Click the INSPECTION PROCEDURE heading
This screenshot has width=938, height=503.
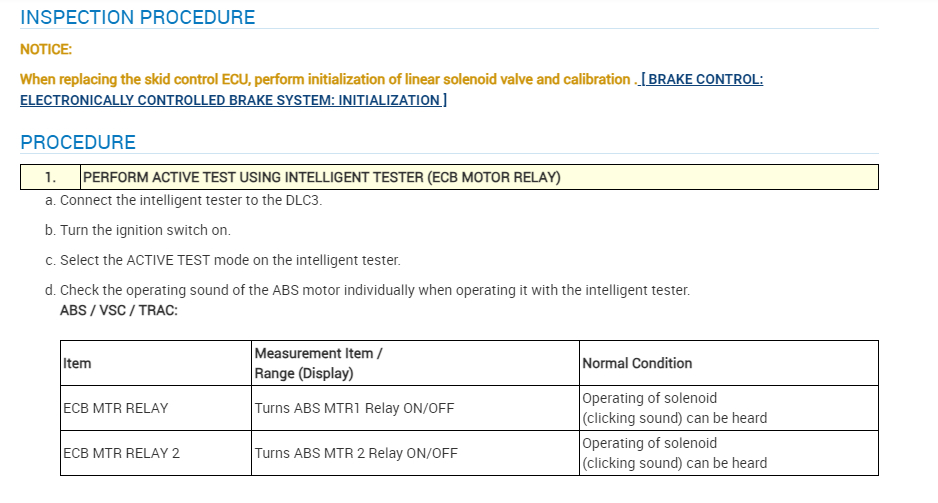pos(138,18)
